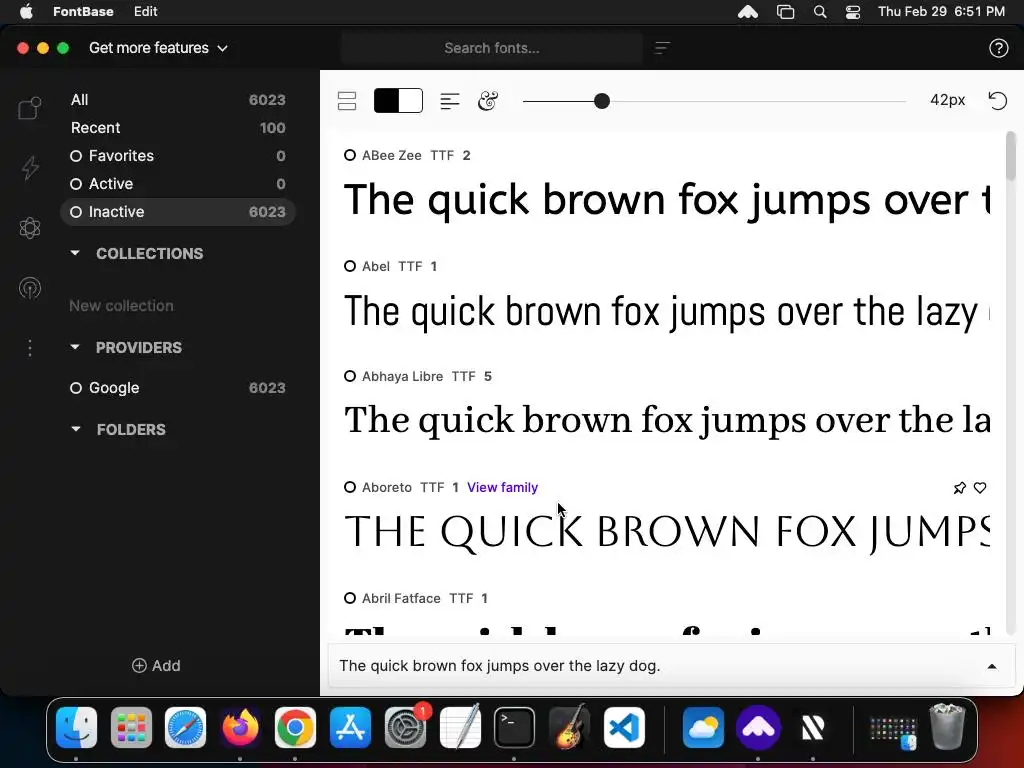The height and width of the screenshot is (768, 1024).
Task: Select the Recent fonts category
Action: pos(178,128)
